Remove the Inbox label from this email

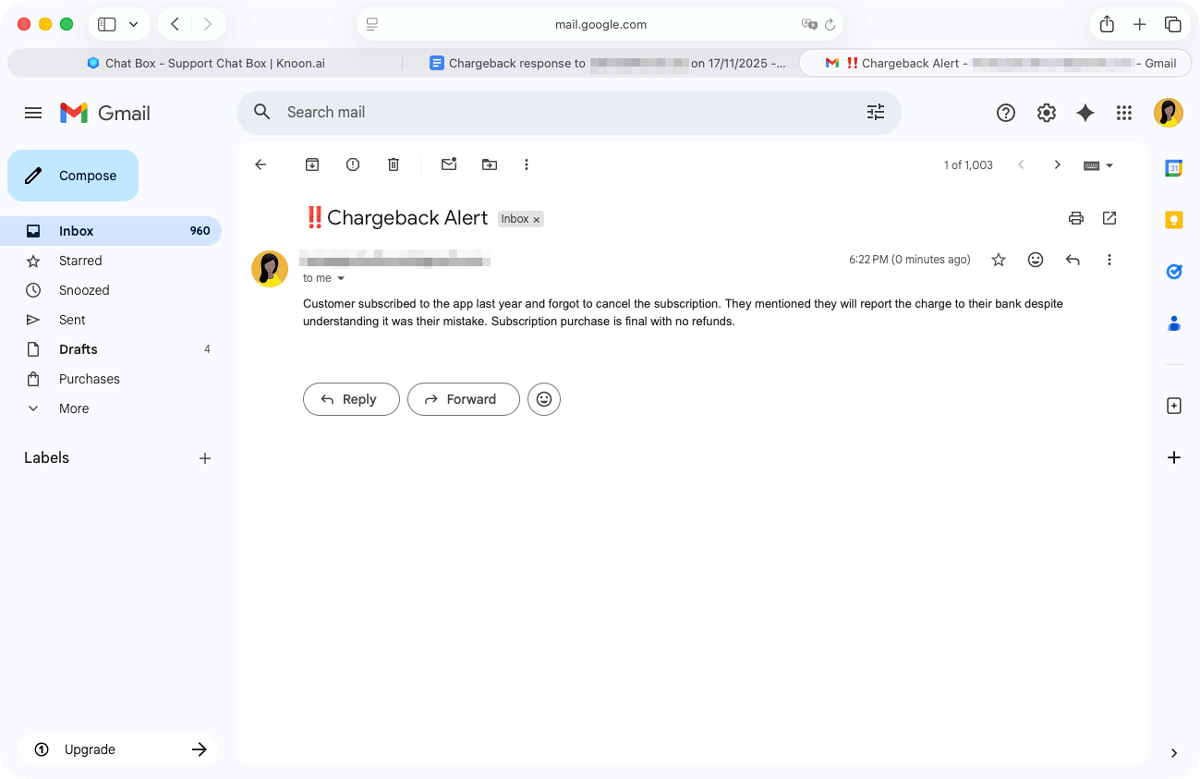click(536, 219)
